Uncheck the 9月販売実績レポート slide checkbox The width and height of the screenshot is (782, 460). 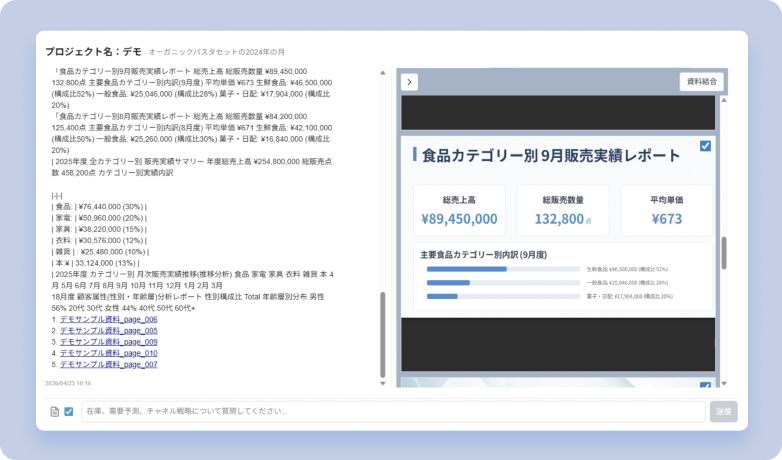pyautogui.click(x=705, y=146)
